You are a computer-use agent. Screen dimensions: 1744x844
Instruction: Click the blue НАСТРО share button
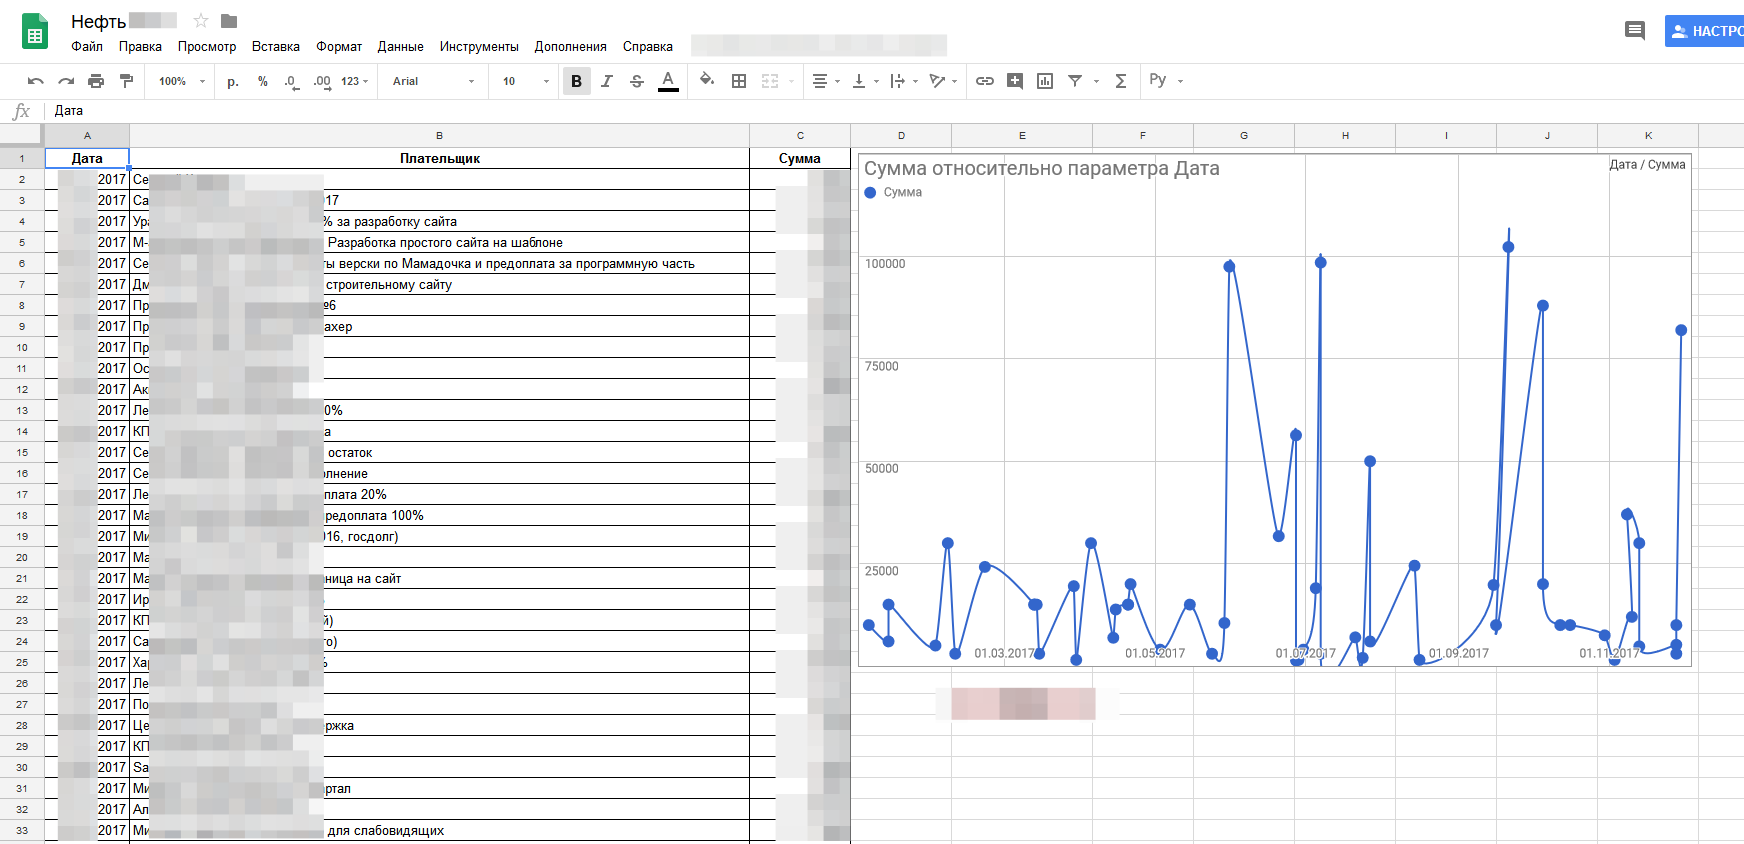(1706, 31)
